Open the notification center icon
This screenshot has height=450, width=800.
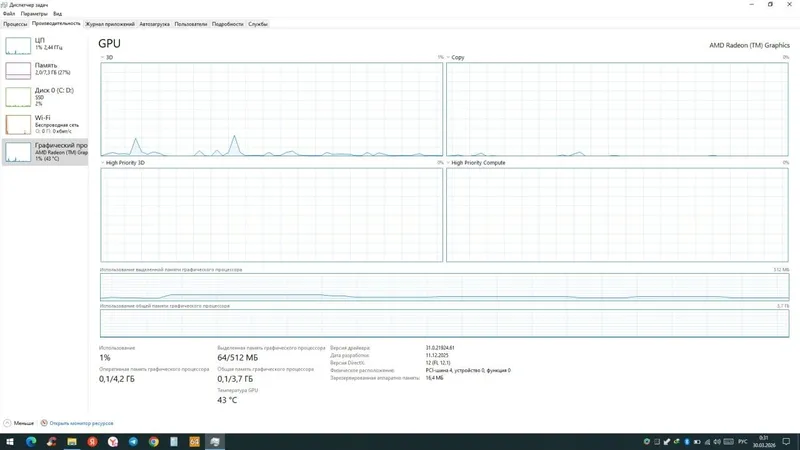tap(786, 442)
